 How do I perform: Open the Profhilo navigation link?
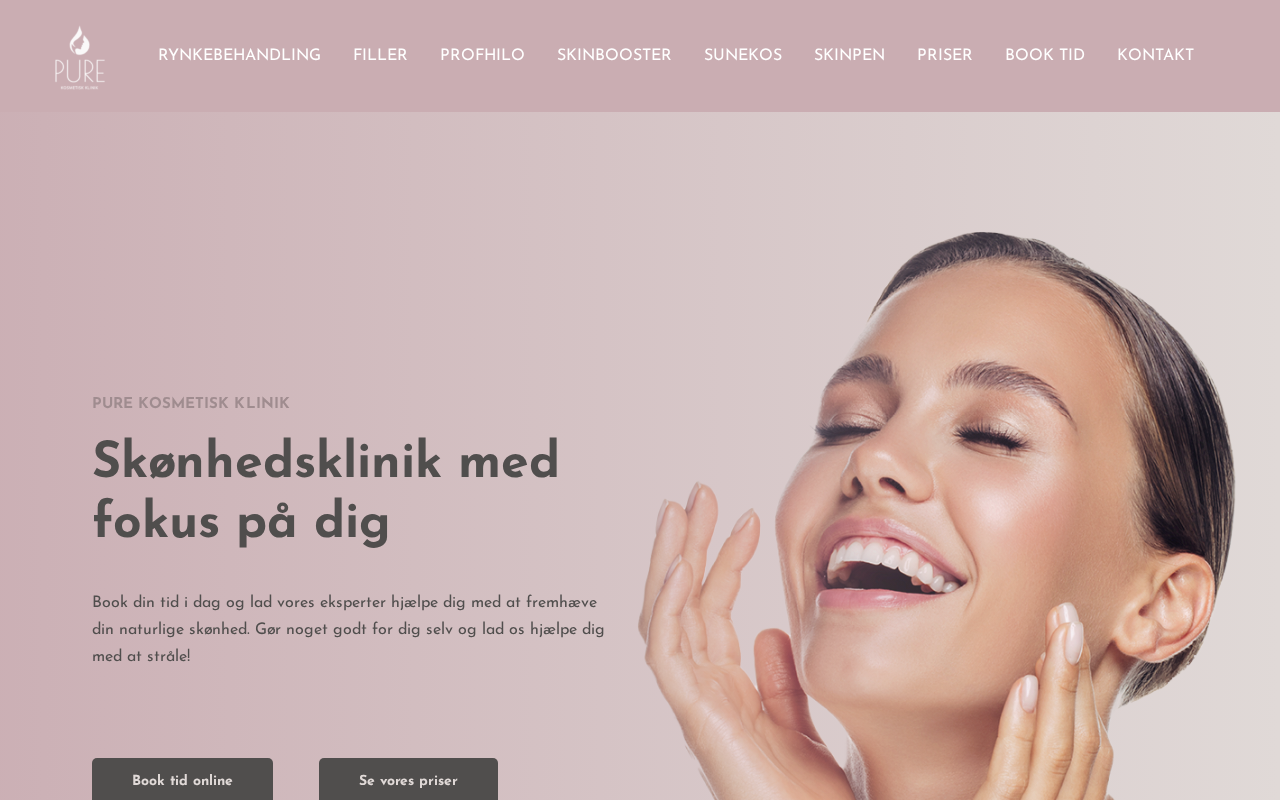(x=482, y=56)
